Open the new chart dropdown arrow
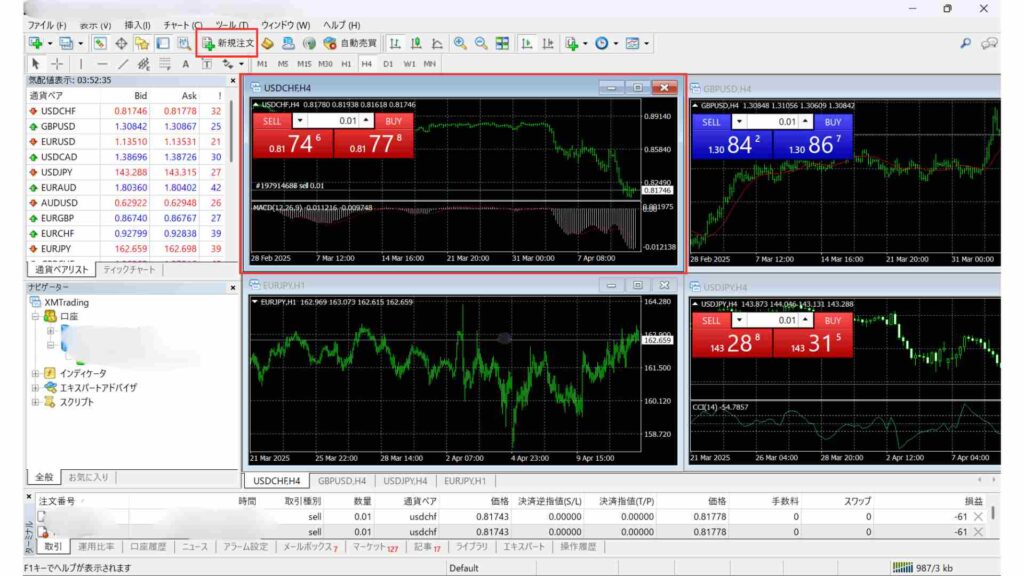The width and height of the screenshot is (1024, 576). point(50,43)
